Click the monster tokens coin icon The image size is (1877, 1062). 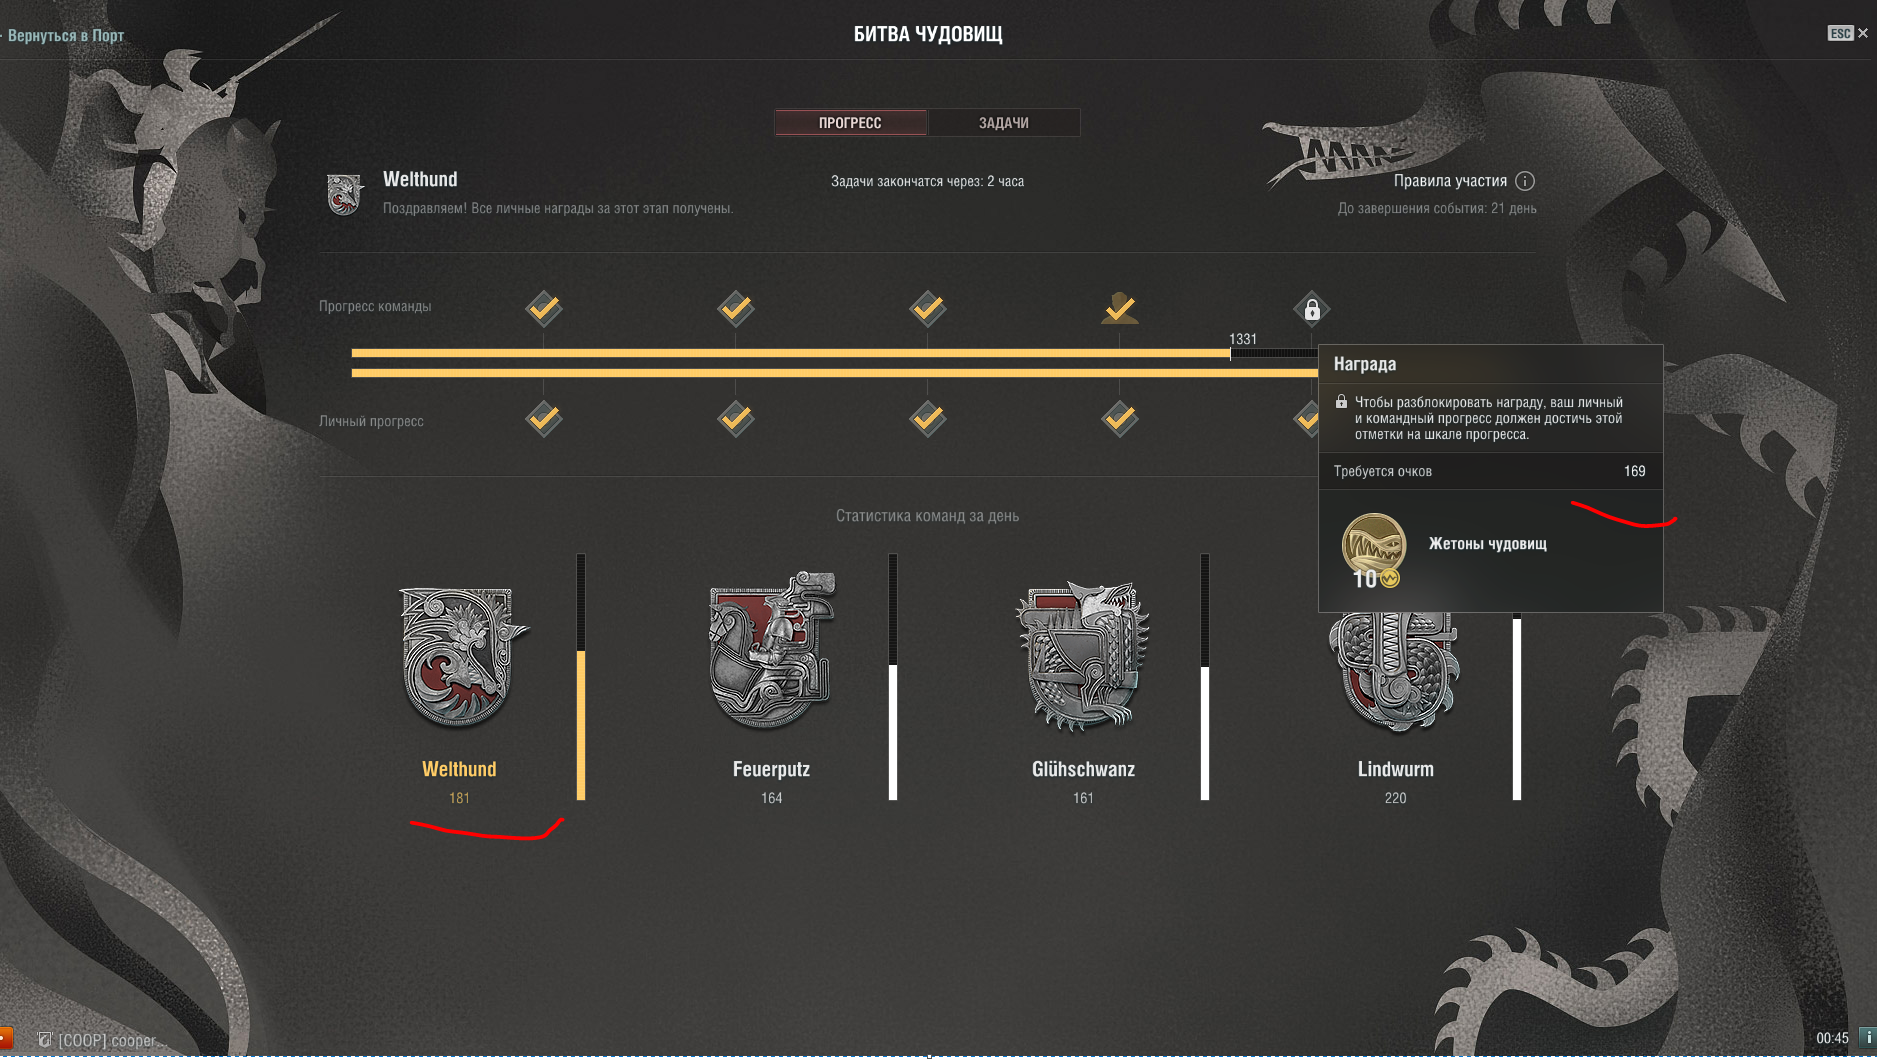(x=1374, y=548)
